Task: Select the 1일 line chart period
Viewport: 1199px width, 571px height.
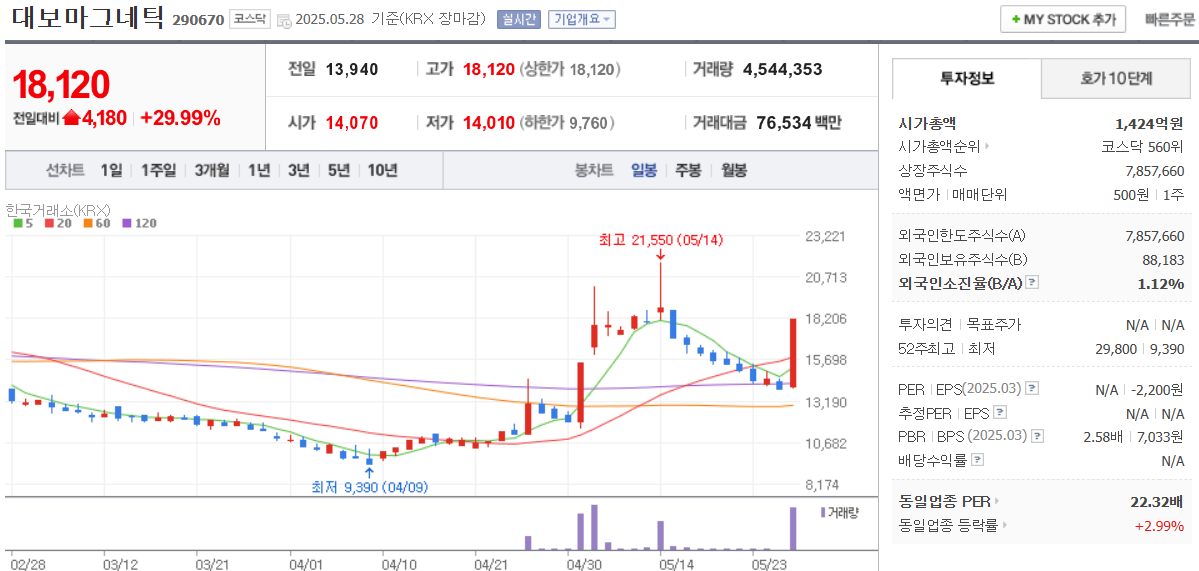Action: (x=111, y=170)
